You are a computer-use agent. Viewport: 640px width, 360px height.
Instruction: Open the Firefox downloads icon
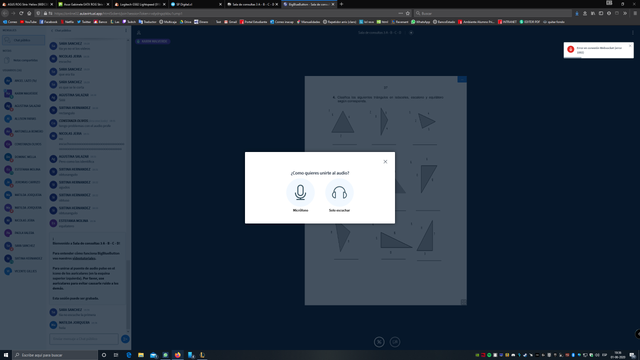click(x=577, y=13)
